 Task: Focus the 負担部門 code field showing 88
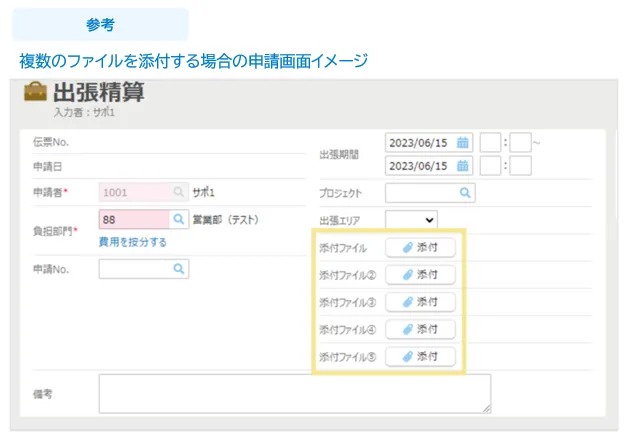point(133,219)
